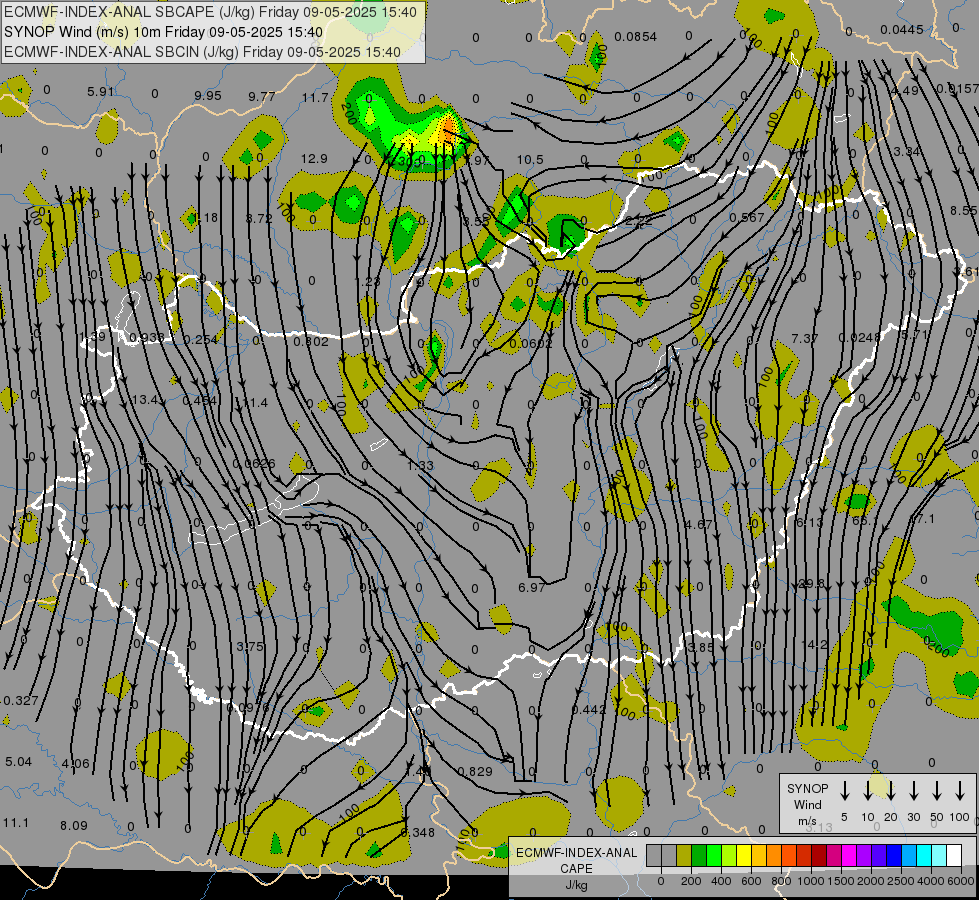
Task: Click 'ECMWF-INDEX-ANAL' label in CAPE legend
Action: [576, 853]
